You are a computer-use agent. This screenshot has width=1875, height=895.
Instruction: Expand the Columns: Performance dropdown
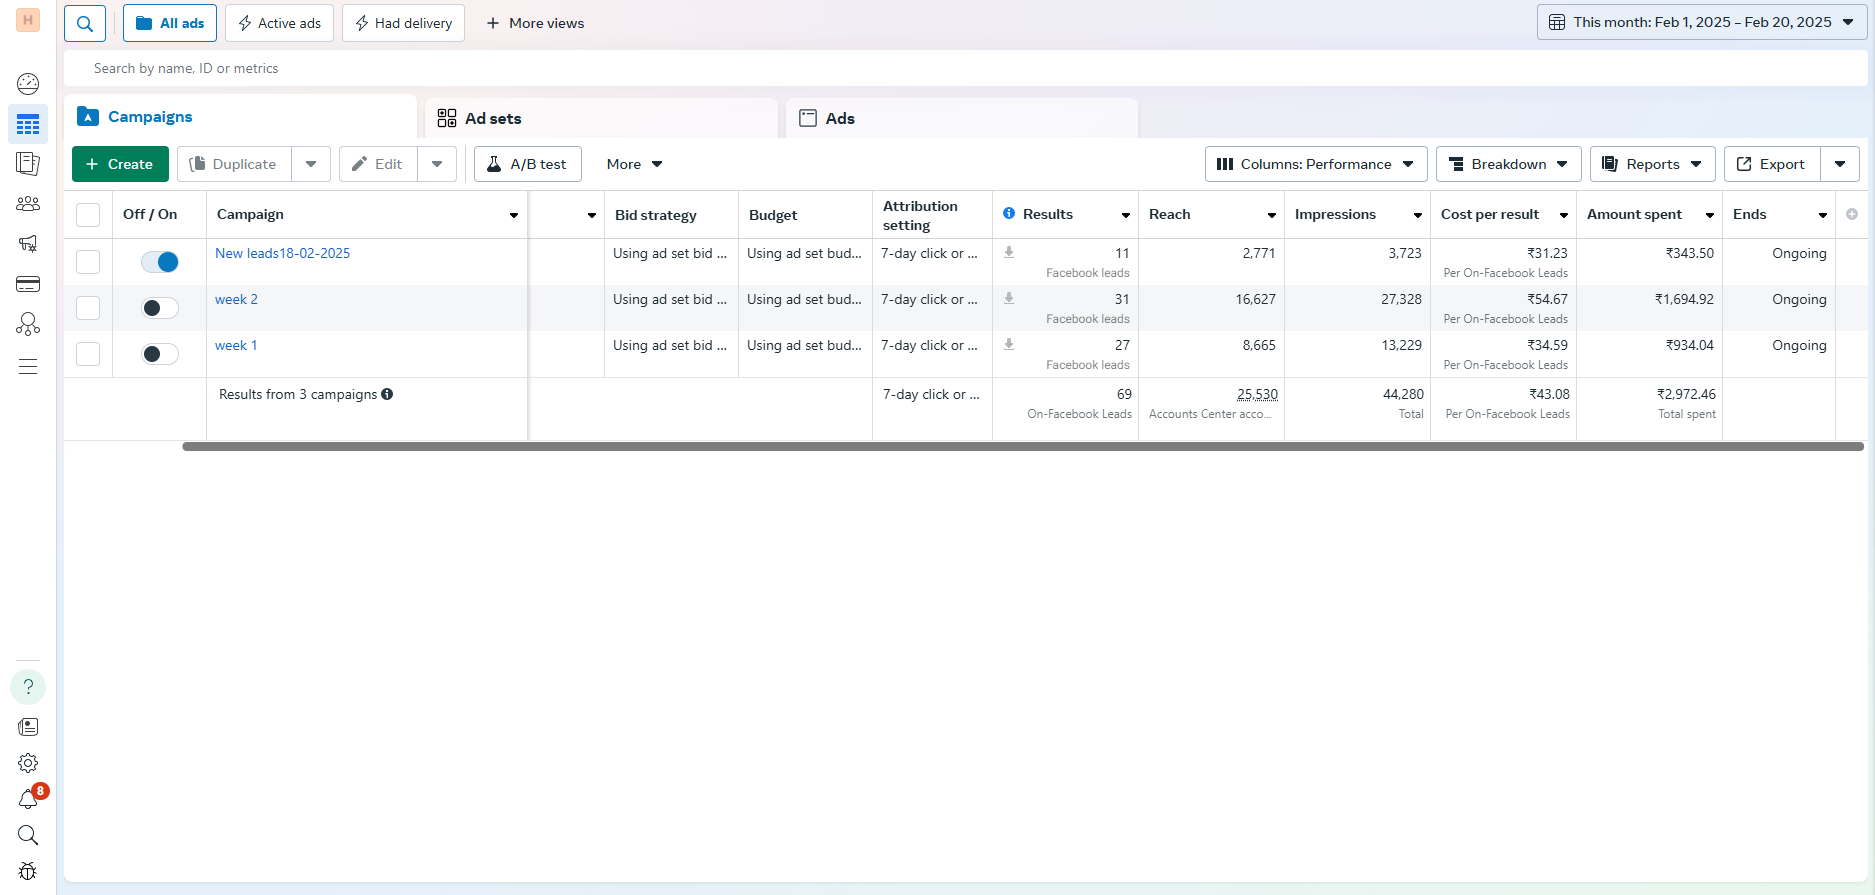tap(1315, 164)
